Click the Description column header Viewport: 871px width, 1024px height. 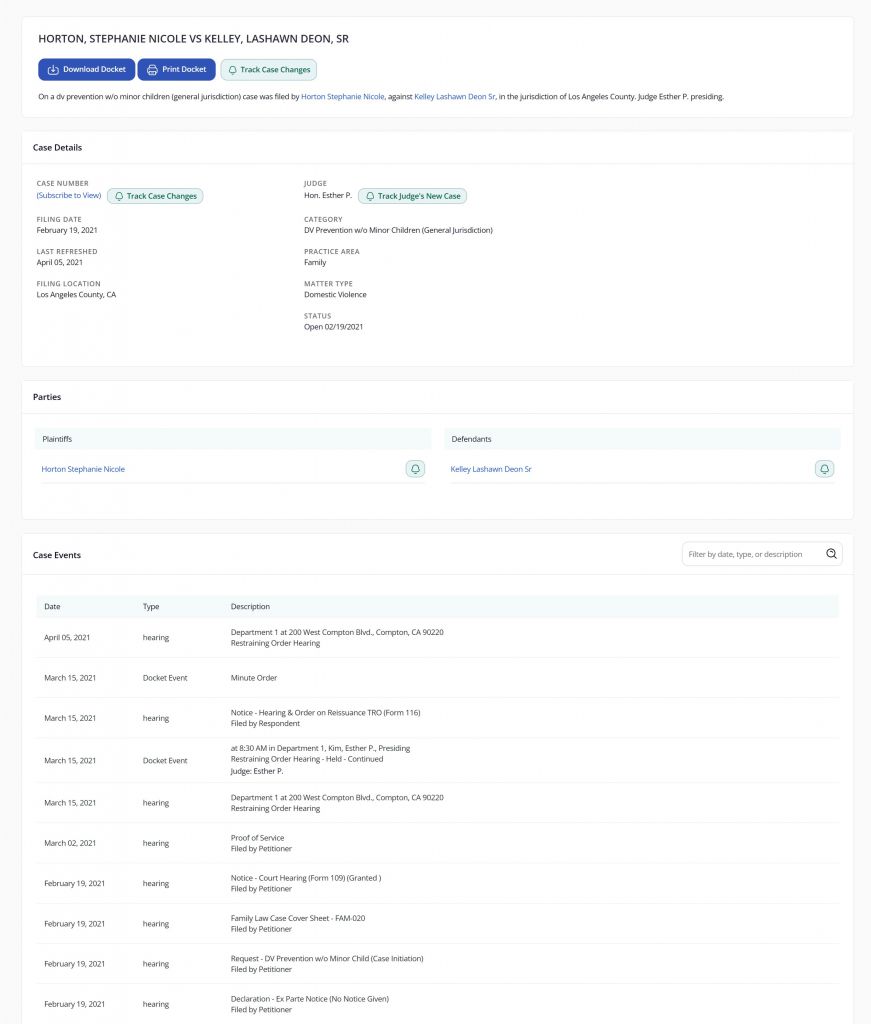pyautogui.click(x=250, y=607)
